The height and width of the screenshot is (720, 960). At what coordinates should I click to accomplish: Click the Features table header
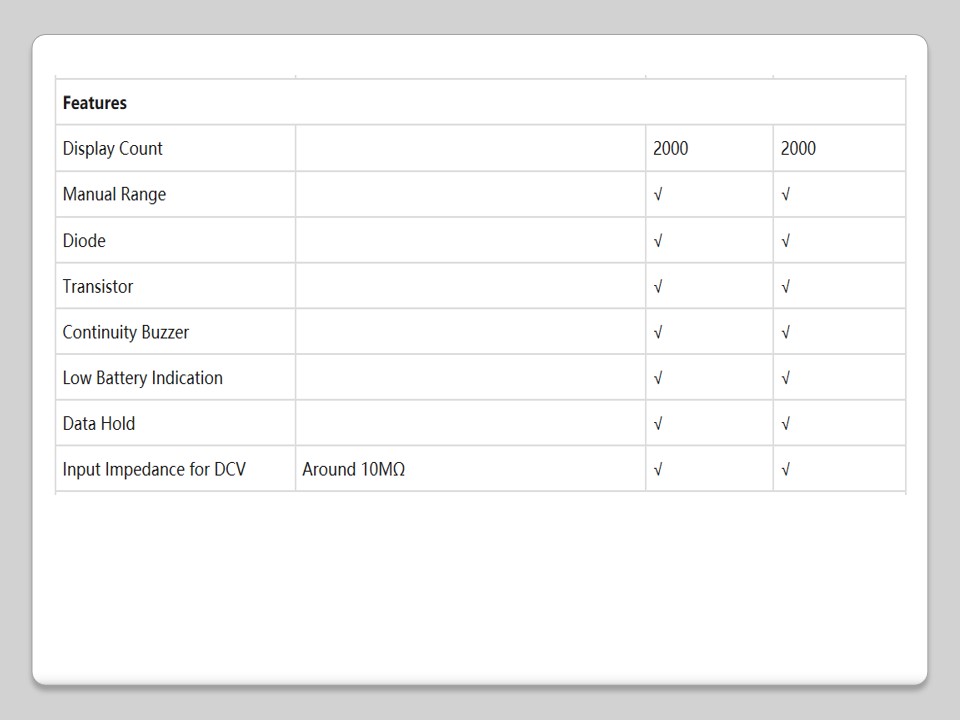click(x=95, y=103)
